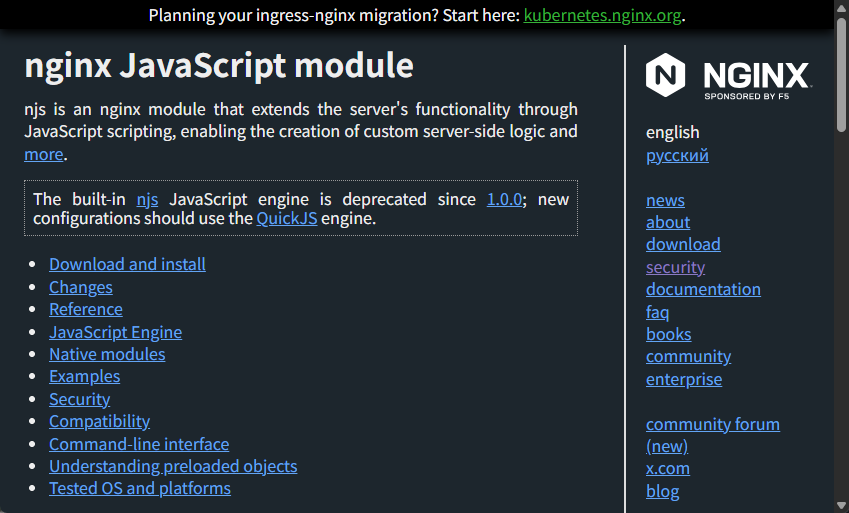The width and height of the screenshot is (849, 513).
Task: Go to the community sidebar link
Action: pyautogui.click(x=688, y=356)
